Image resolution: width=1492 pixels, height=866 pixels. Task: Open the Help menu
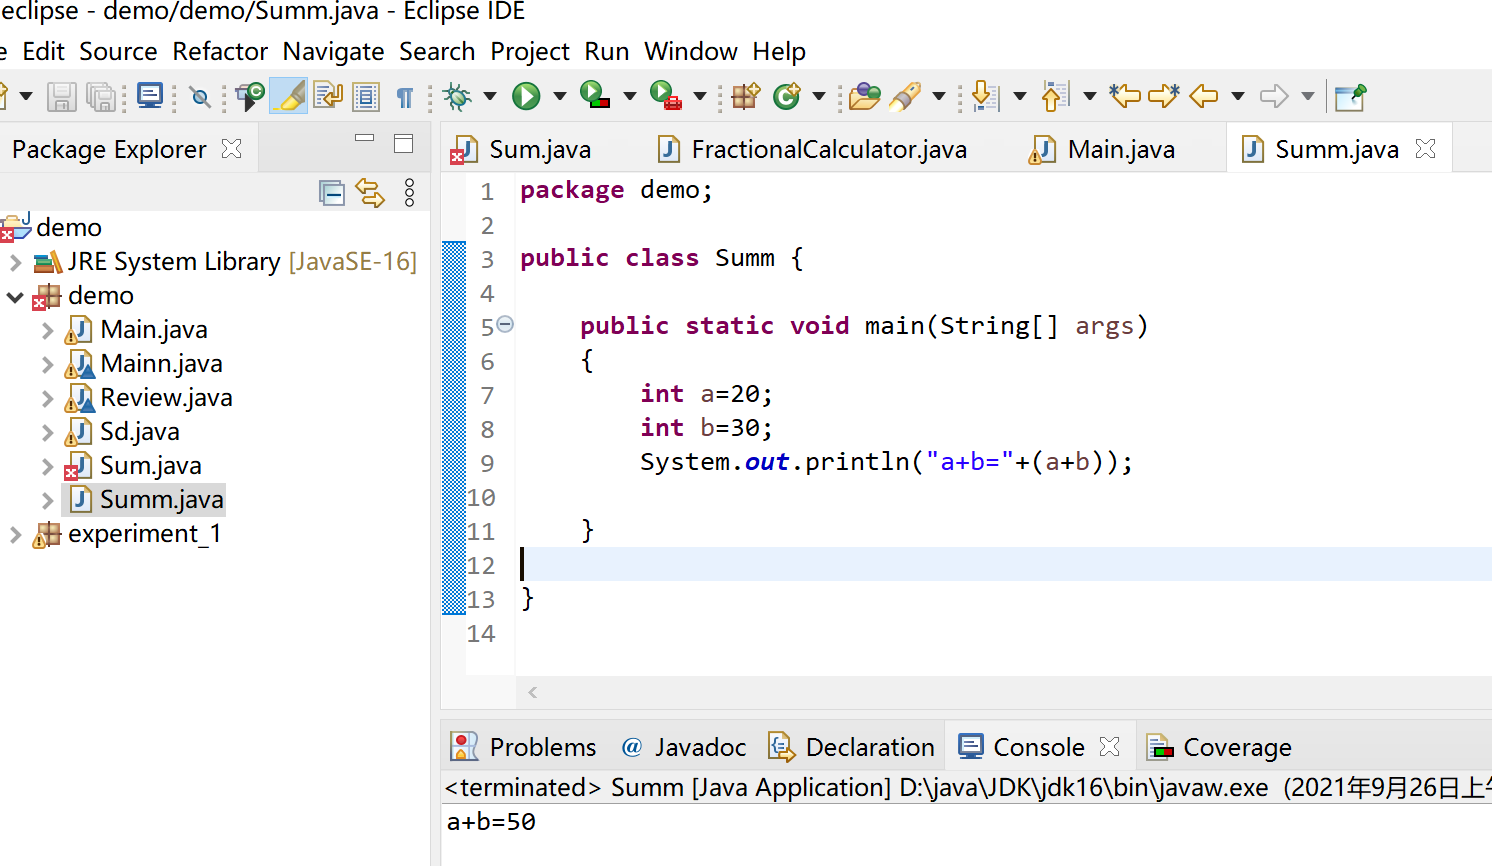[x=779, y=51]
